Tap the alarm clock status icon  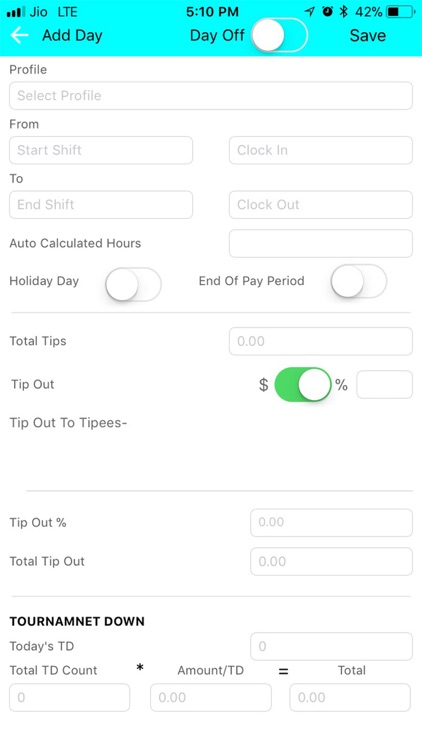coord(327,11)
